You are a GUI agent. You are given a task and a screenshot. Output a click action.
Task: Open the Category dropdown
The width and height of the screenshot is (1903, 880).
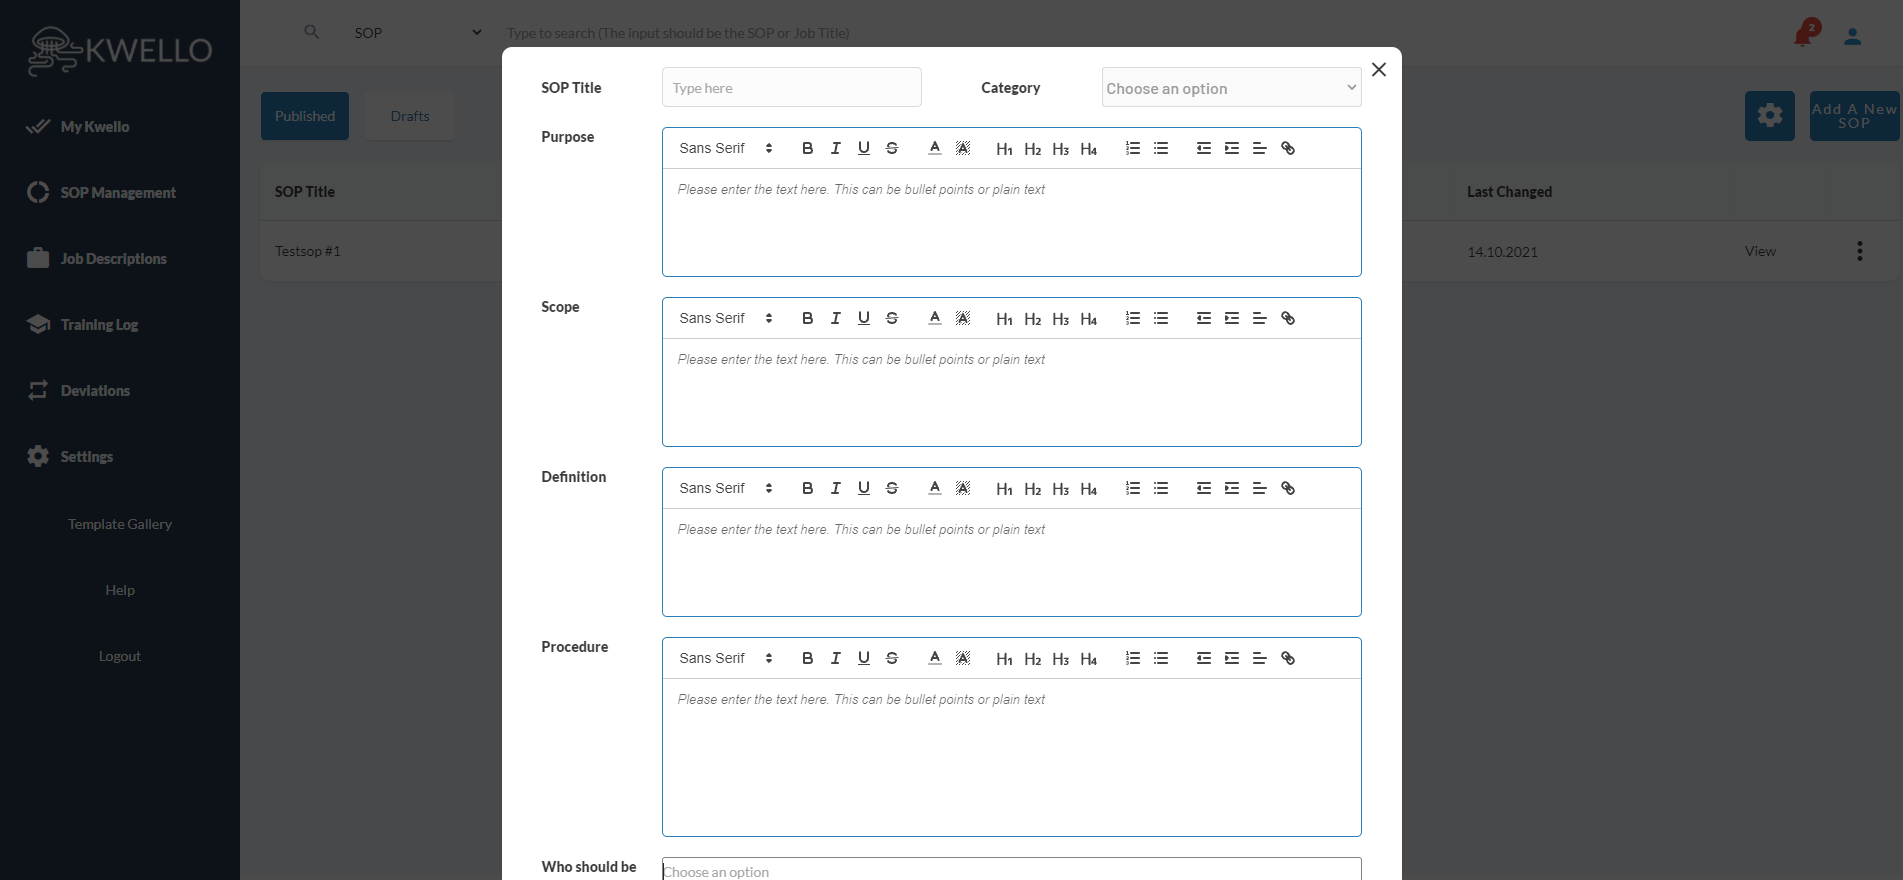tap(1231, 88)
